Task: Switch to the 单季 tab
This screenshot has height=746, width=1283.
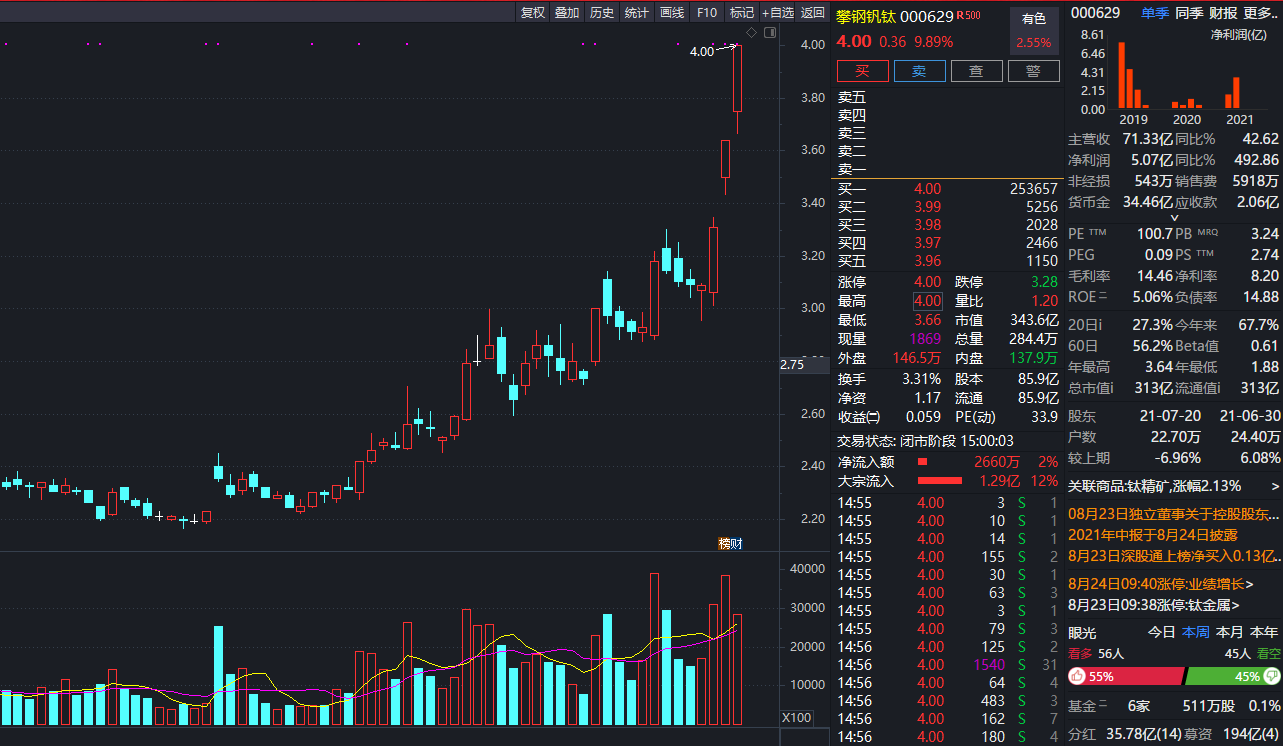Action: point(1155,13)
